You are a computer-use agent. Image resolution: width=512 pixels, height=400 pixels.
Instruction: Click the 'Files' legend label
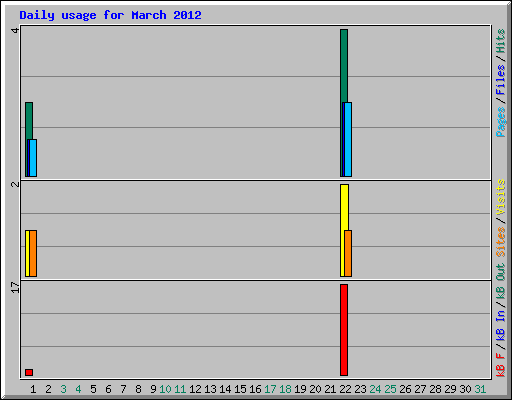(500, 80)
